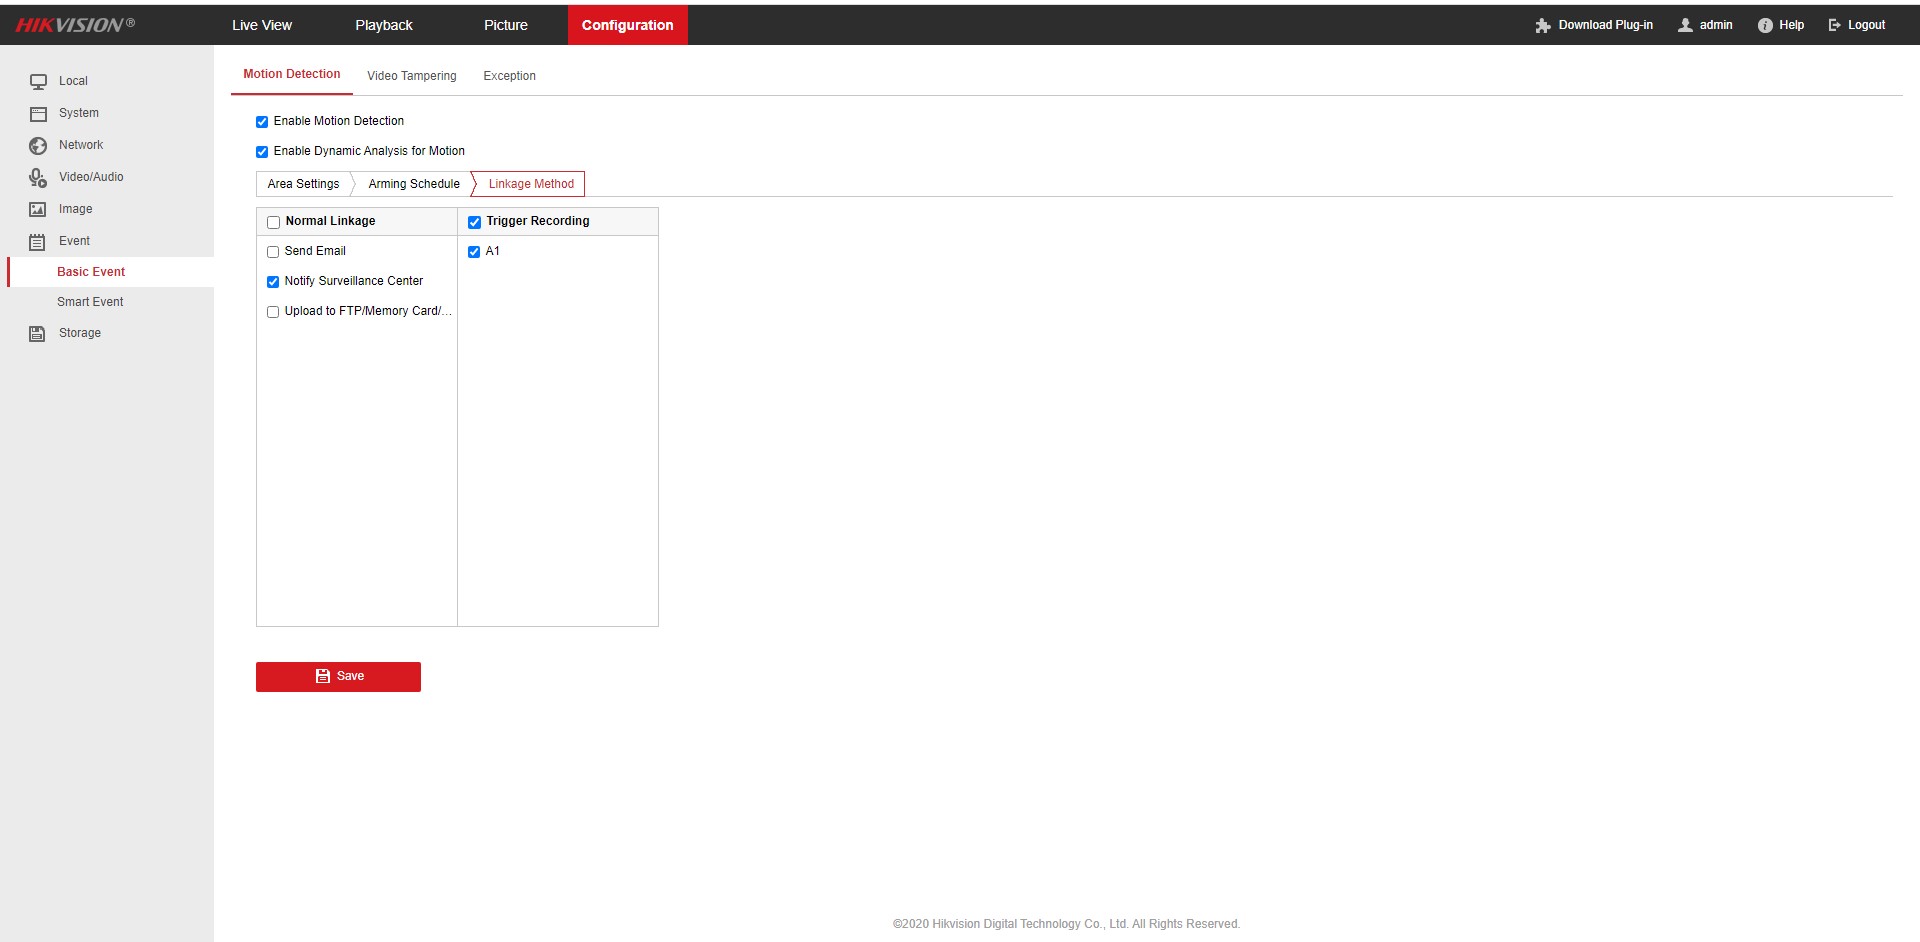Click the Local monitor icon in sidebar
Viewport: 1920px width, 942px height.
(x=38, y=82)
